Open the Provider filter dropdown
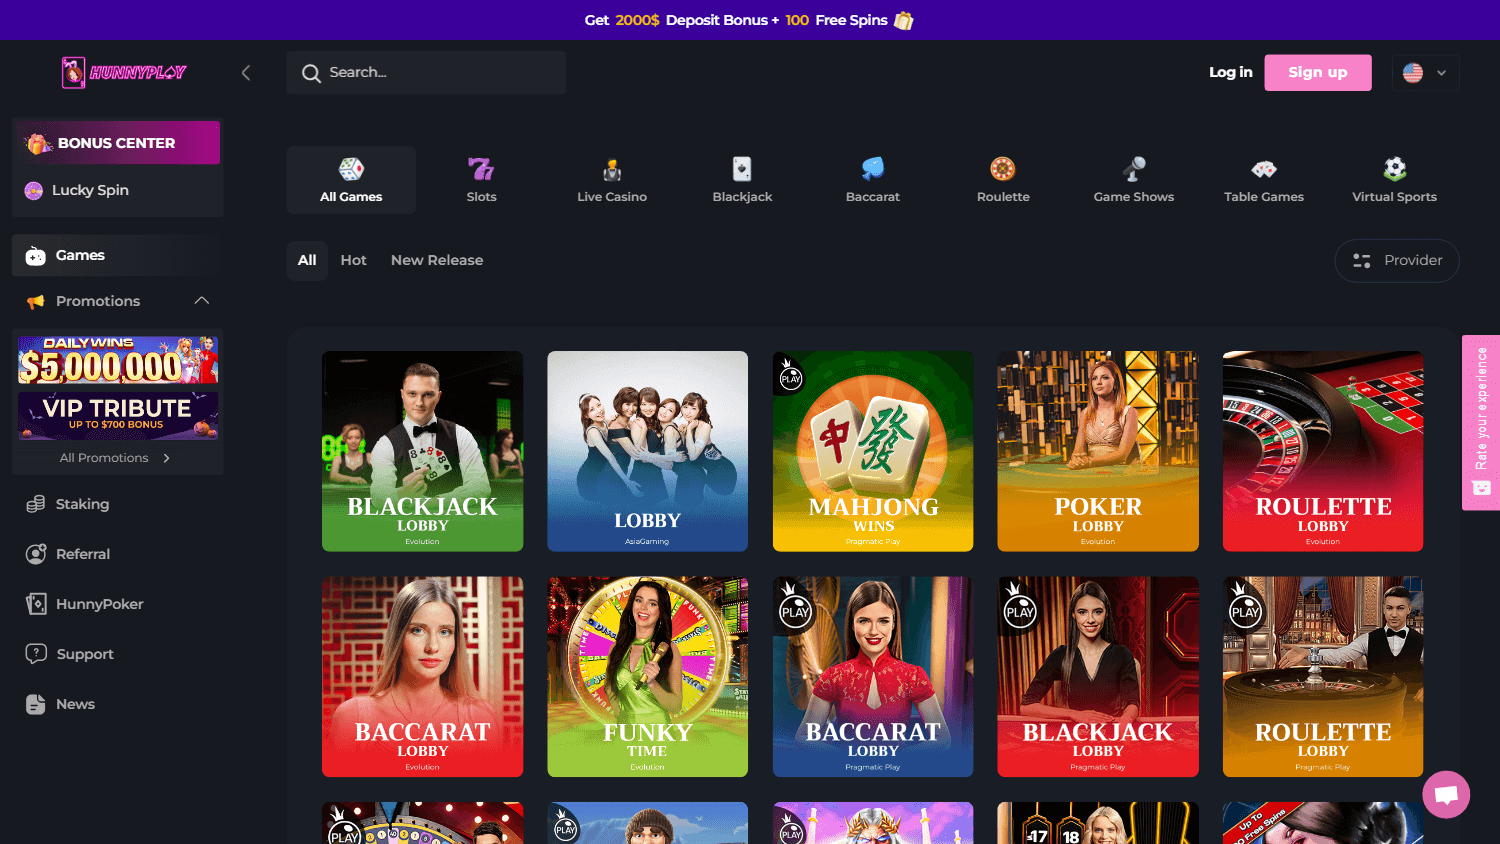Screen dimensions: 1500x844 [x=1396, y=260]
